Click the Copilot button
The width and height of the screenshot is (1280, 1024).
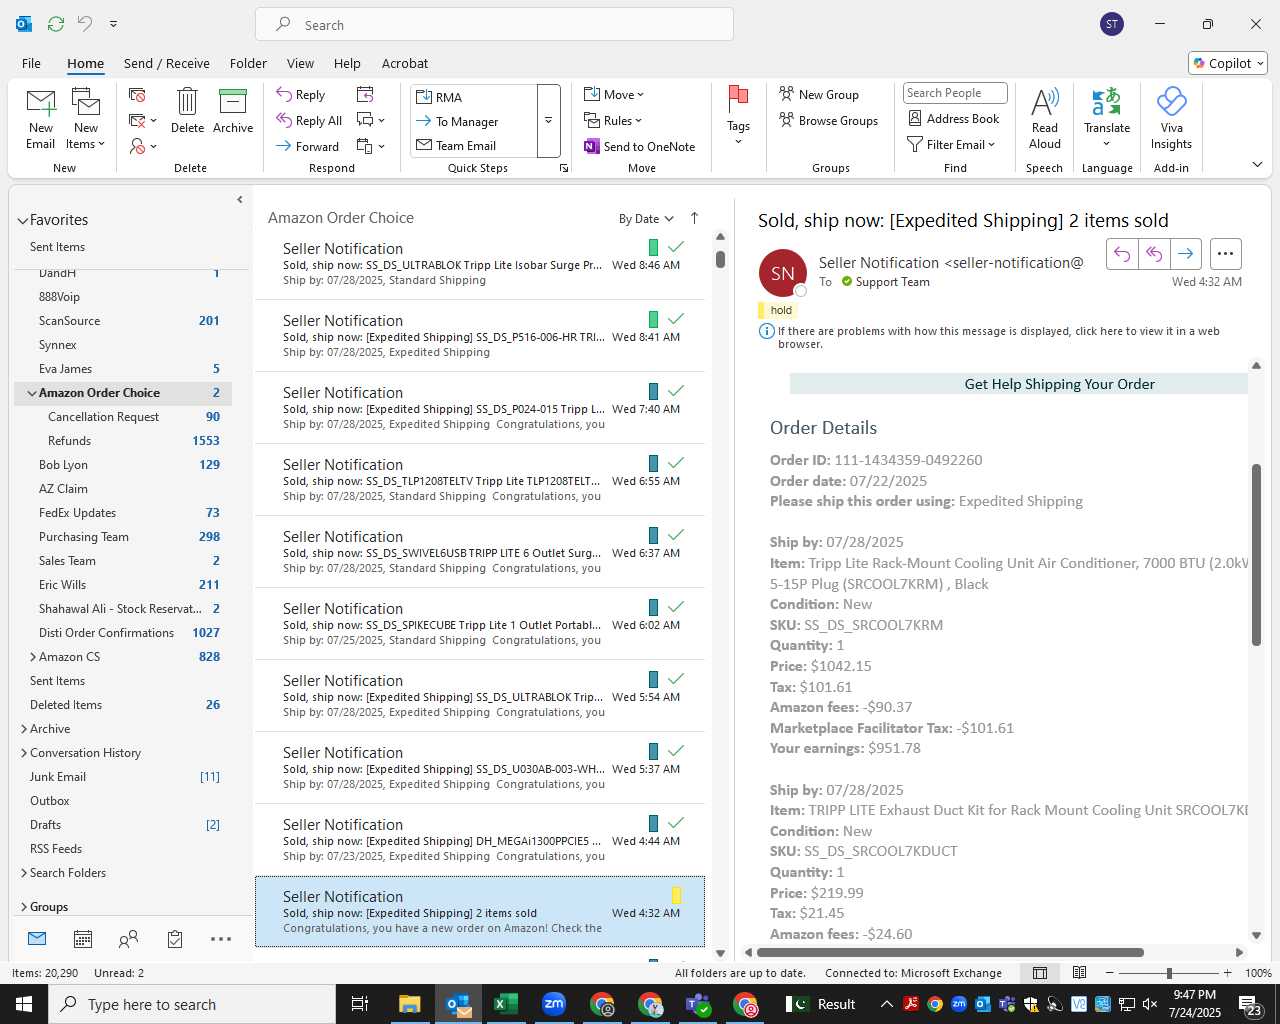(1228, 63)
